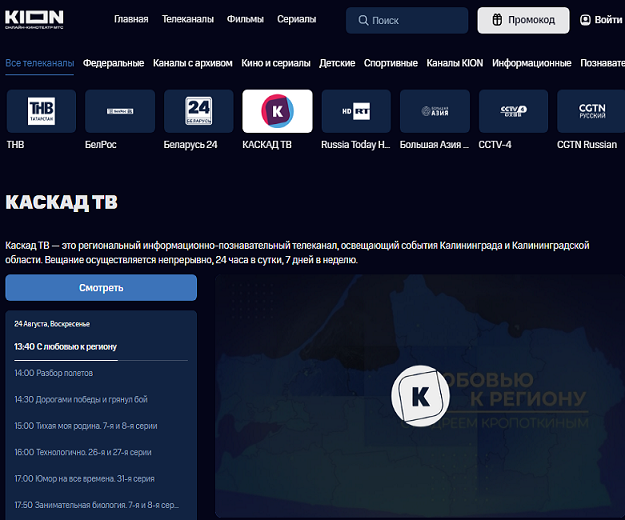
Task: Click the Поиск search field
Action: [407, 20]
